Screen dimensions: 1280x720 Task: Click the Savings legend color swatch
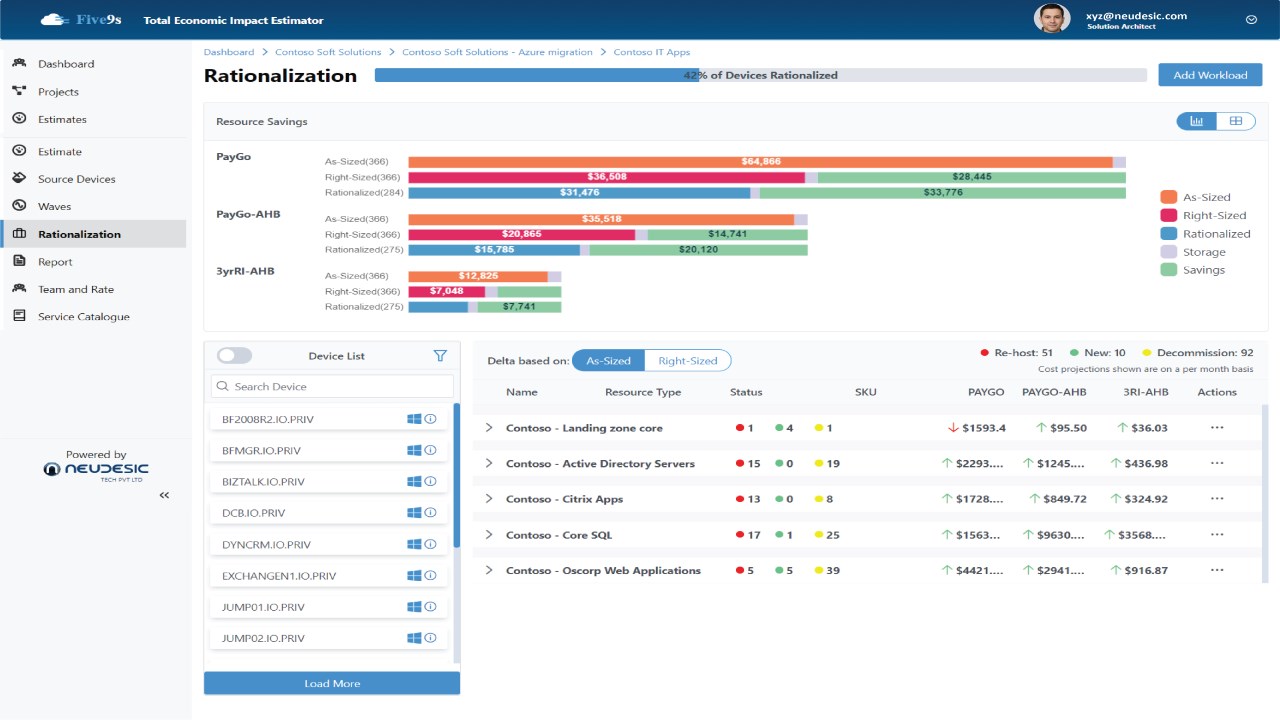(x=1168, y=270)
